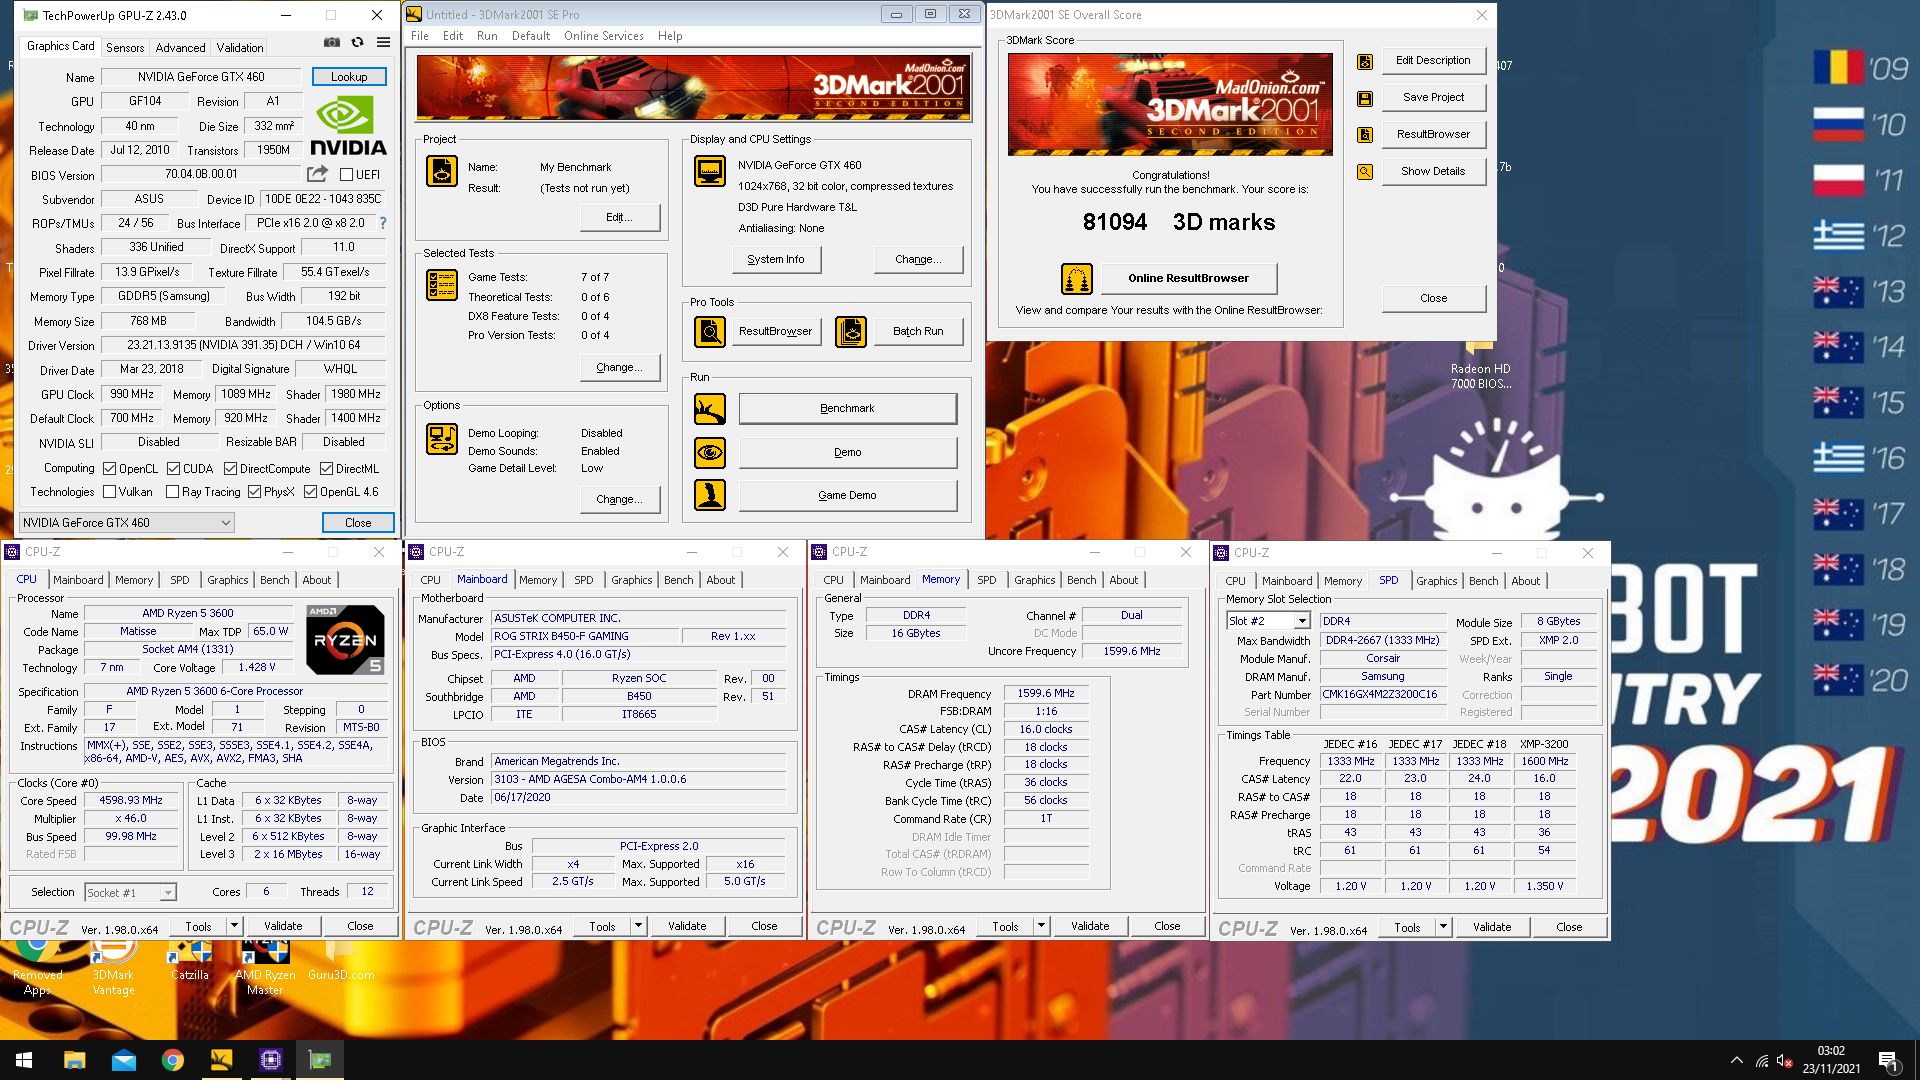This screenshot has height=1080, width=1920.
Task: Open GPU-Z hamburger menu icon
Action: (383, 42)
